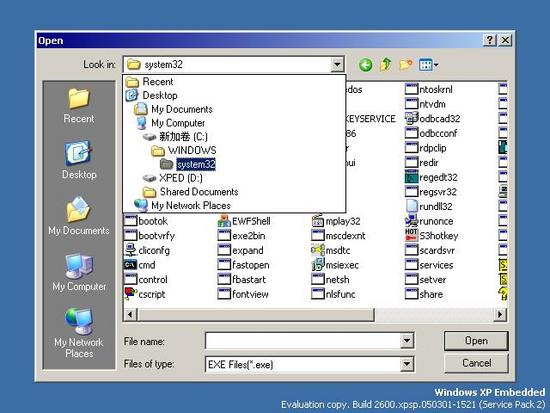The width and height of the screenshot is (550, 413).
Task: Select the nlsfunc file
Action: [x=333, y=294]
